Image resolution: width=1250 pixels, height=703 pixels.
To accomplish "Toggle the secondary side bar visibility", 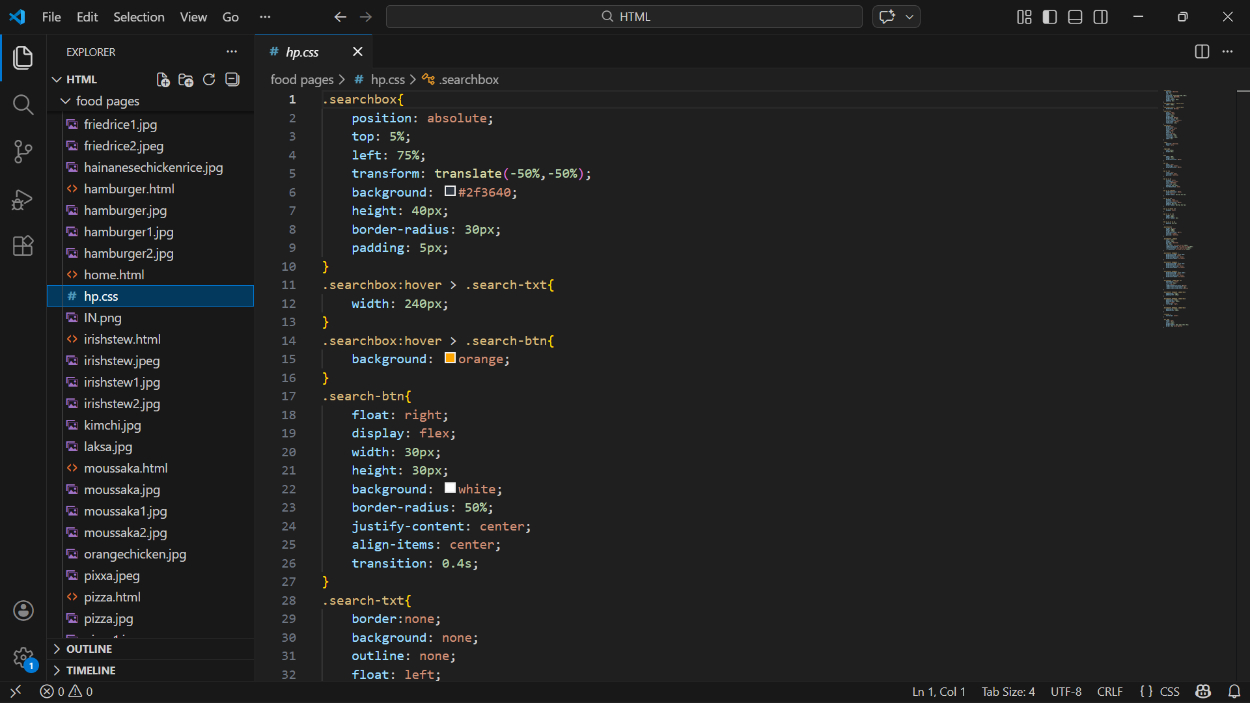I will (1100, 17).
